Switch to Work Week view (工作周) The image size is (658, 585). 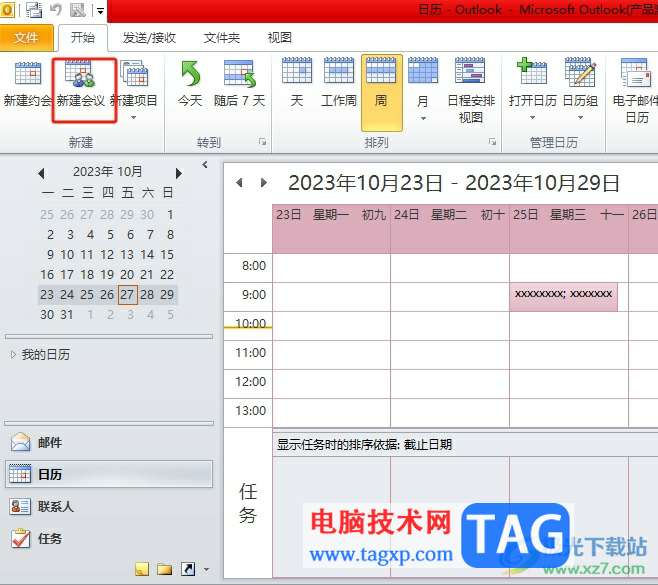pos(339,84)
